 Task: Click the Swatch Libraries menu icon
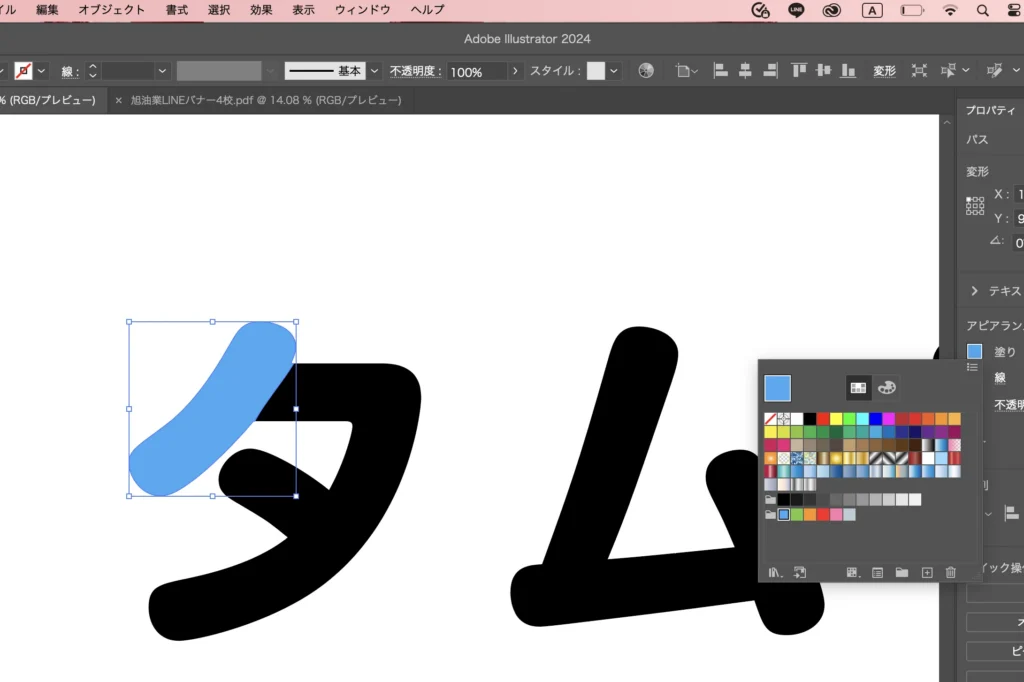[x=774, y=572]
